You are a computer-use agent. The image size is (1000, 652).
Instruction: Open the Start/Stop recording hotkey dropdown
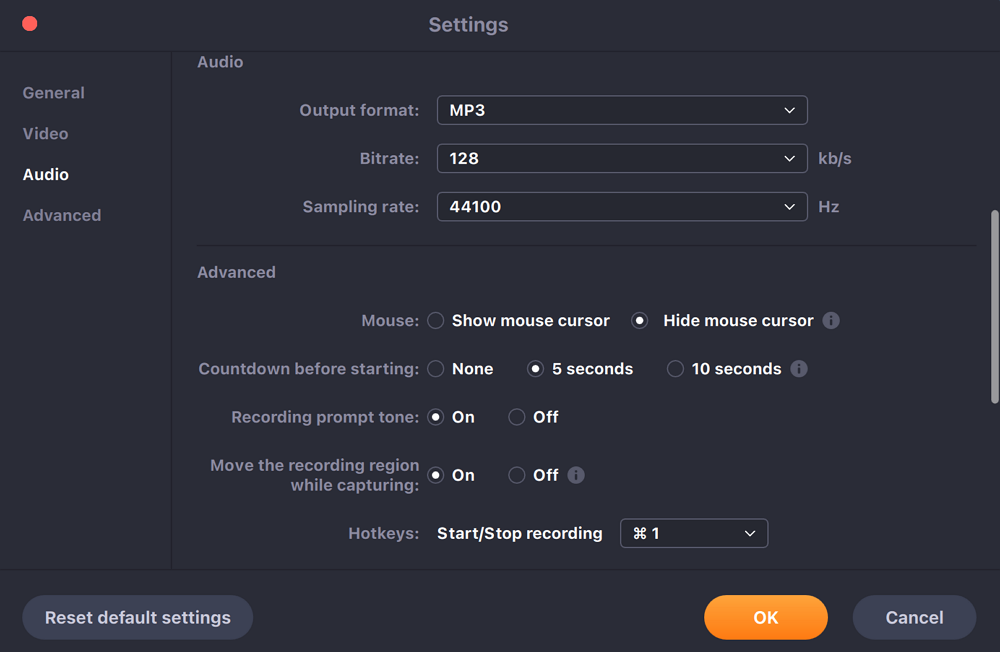[694, 533]
